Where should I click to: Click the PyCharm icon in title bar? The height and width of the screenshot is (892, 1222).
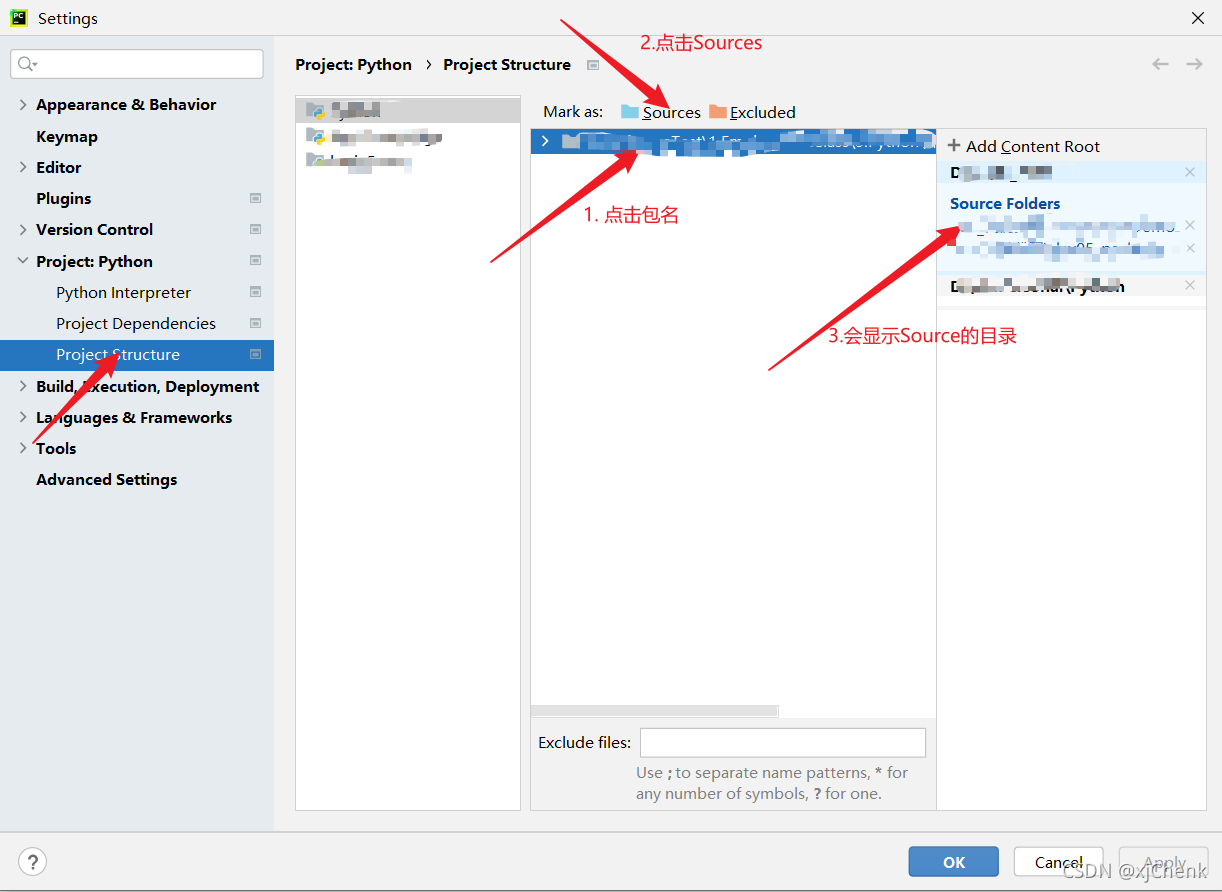tap(19, 18)
